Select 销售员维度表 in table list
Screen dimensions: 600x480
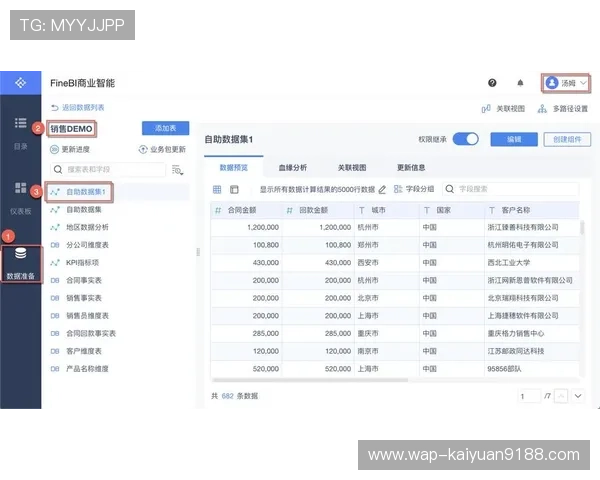click(80, 315)
